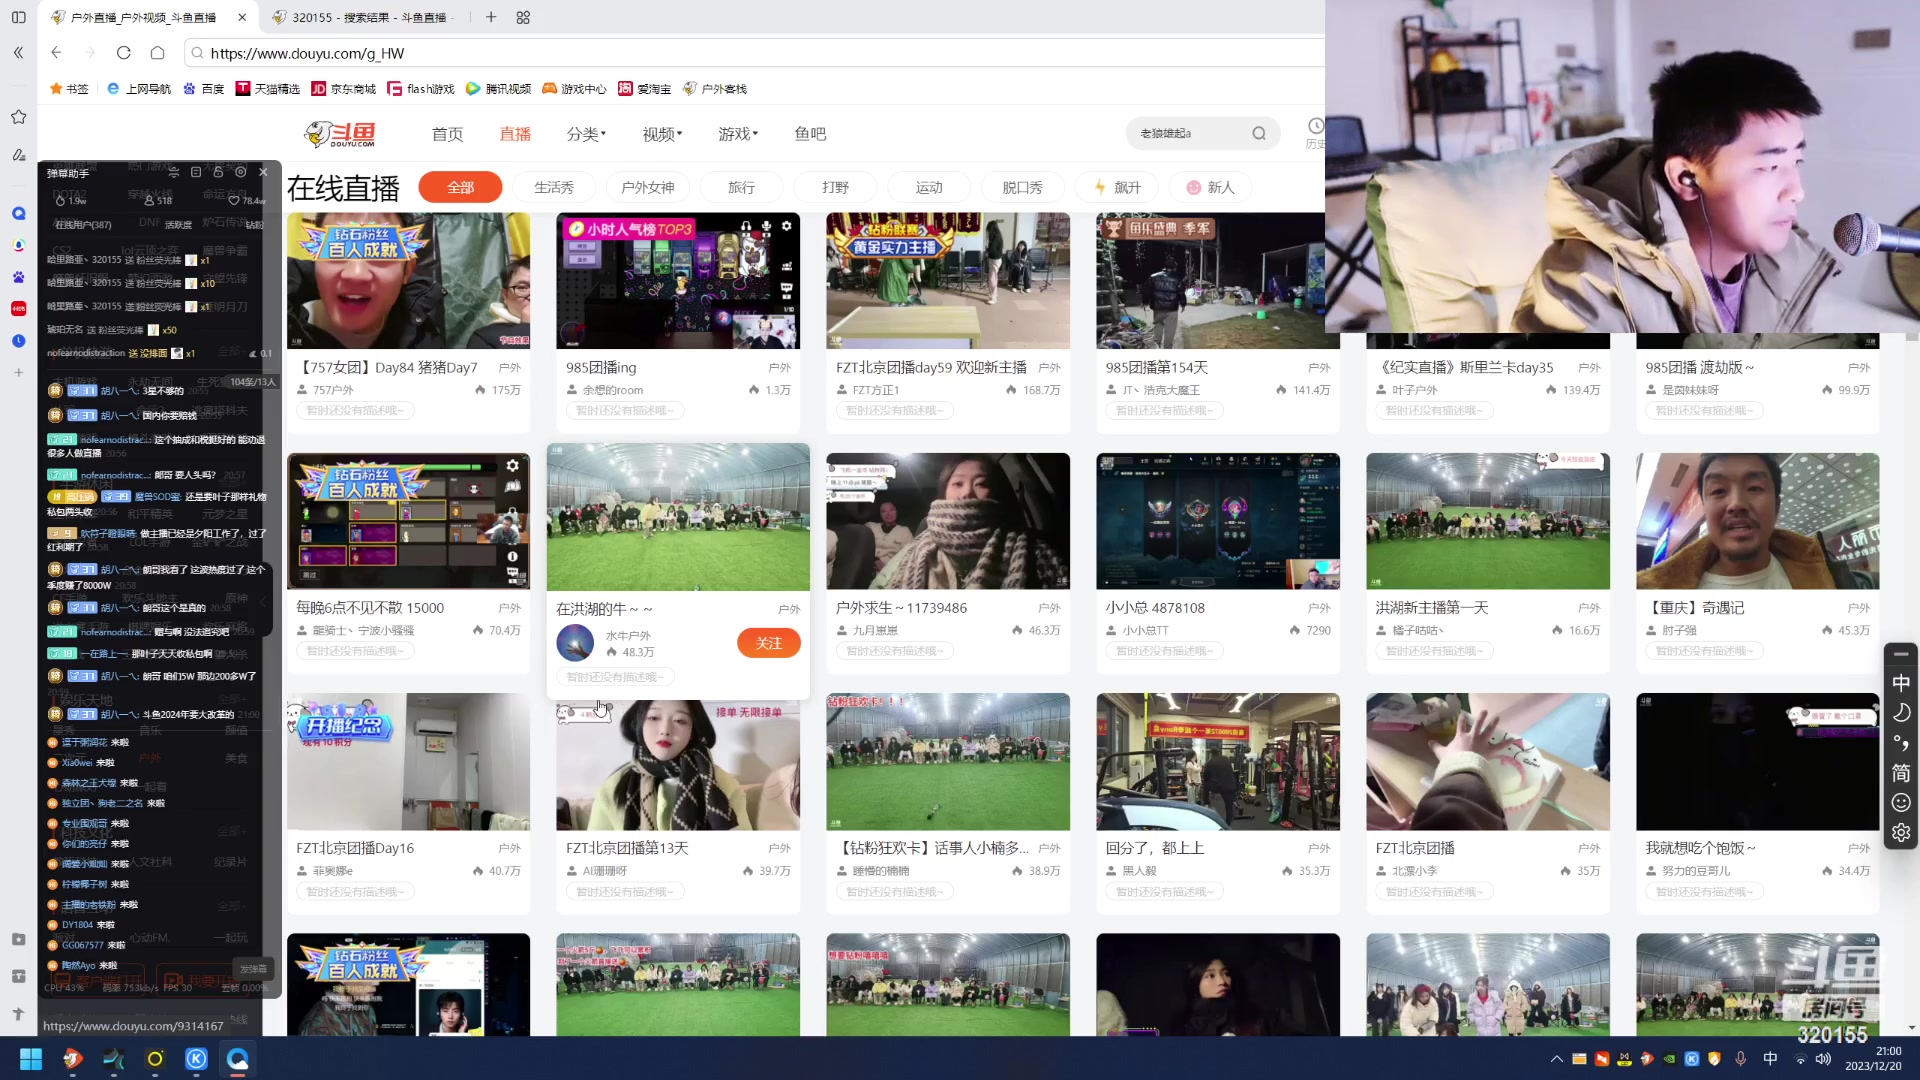Select the 飙升 category filter
Viewport: 1920px width, 1080px height.
tap(1117, 187)
